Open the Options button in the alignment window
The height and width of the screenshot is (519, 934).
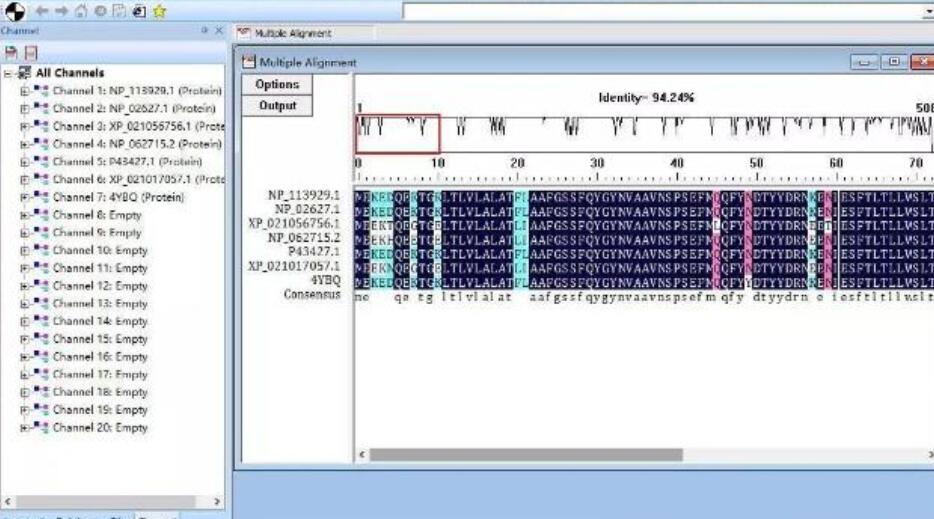(277, 85)
